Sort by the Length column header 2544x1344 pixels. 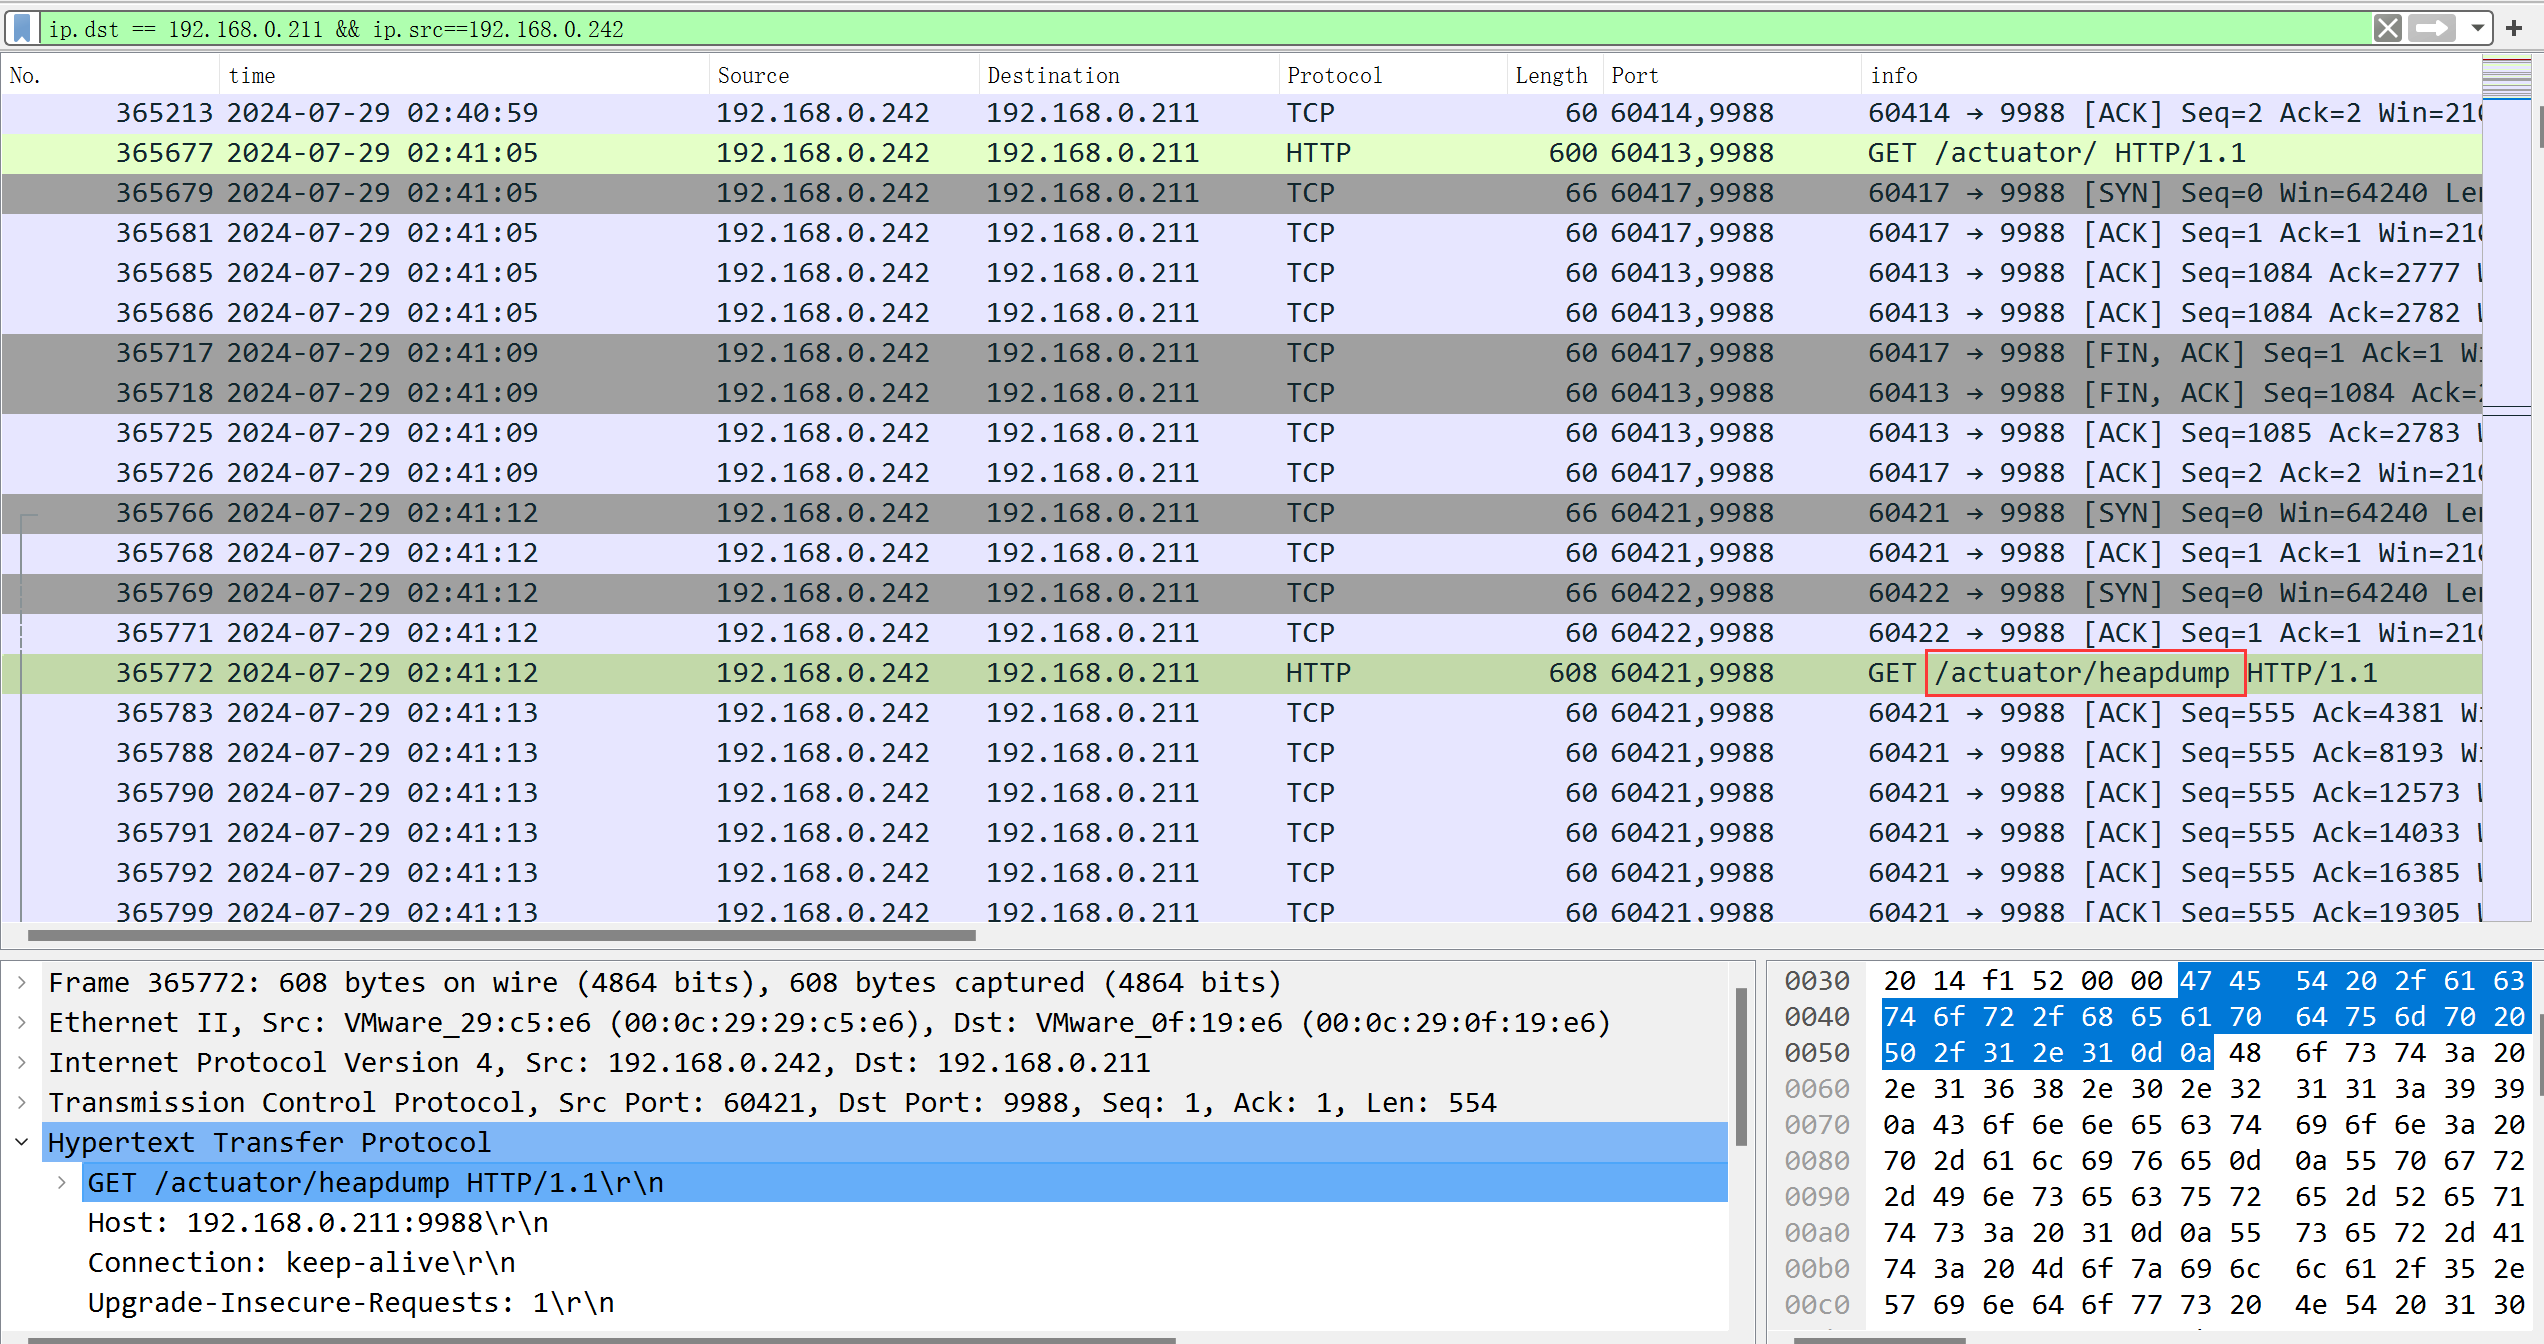pos(1554,76)
